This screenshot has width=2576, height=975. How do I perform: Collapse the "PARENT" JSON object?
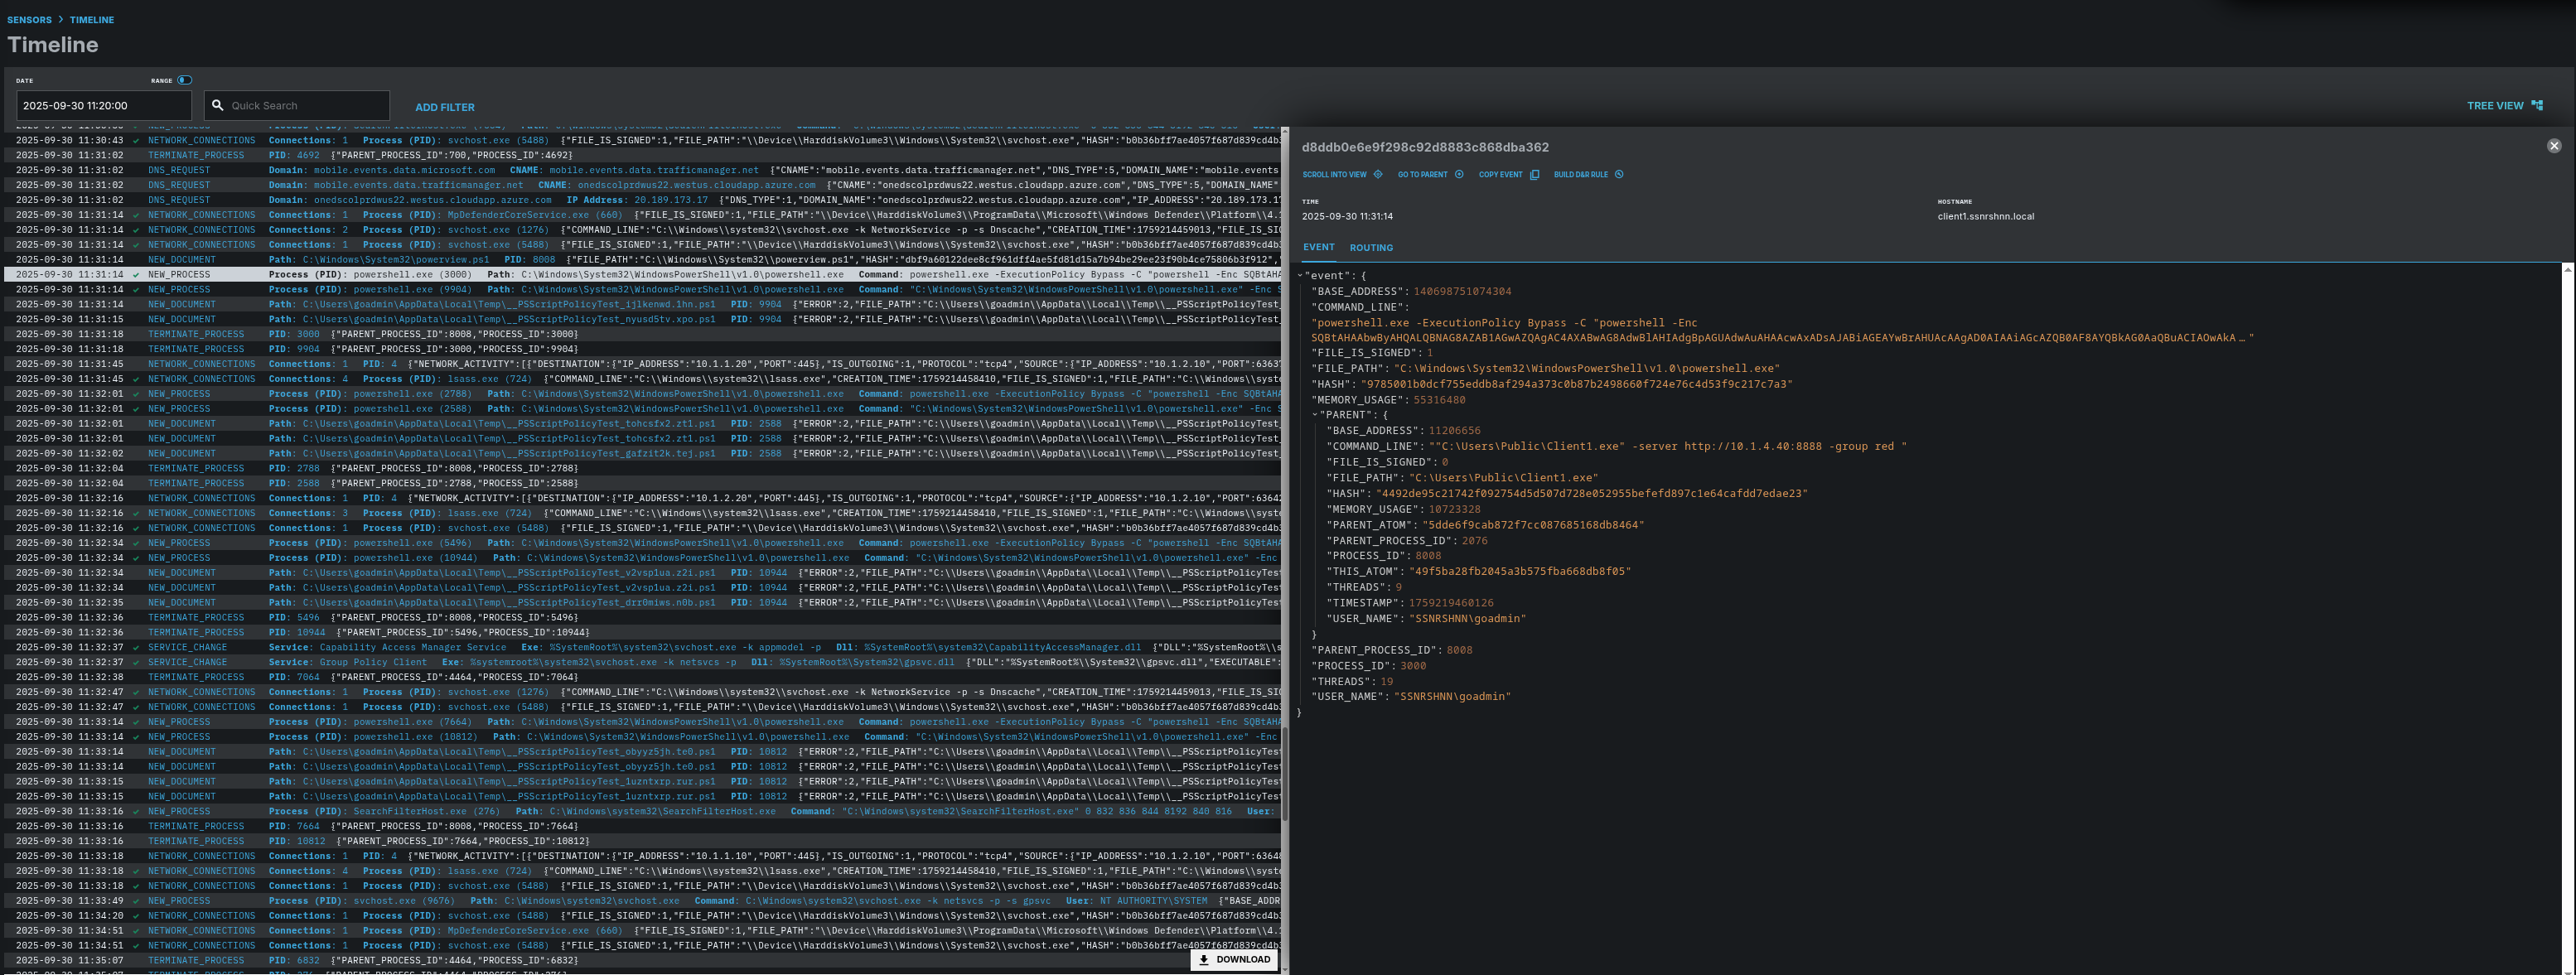(1315, 415)
